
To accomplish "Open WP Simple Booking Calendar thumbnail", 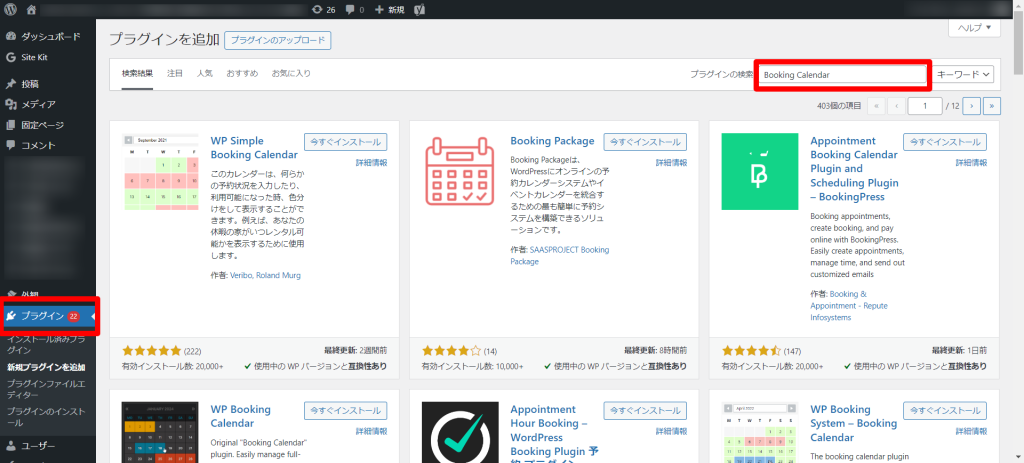I will (161, 172).
